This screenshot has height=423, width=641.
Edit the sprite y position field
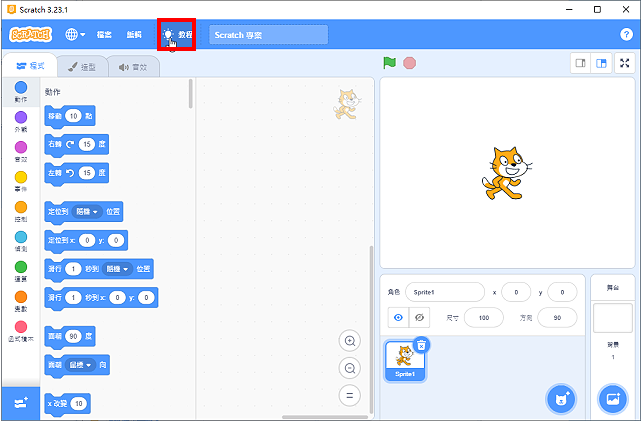[x=562, y=292]
